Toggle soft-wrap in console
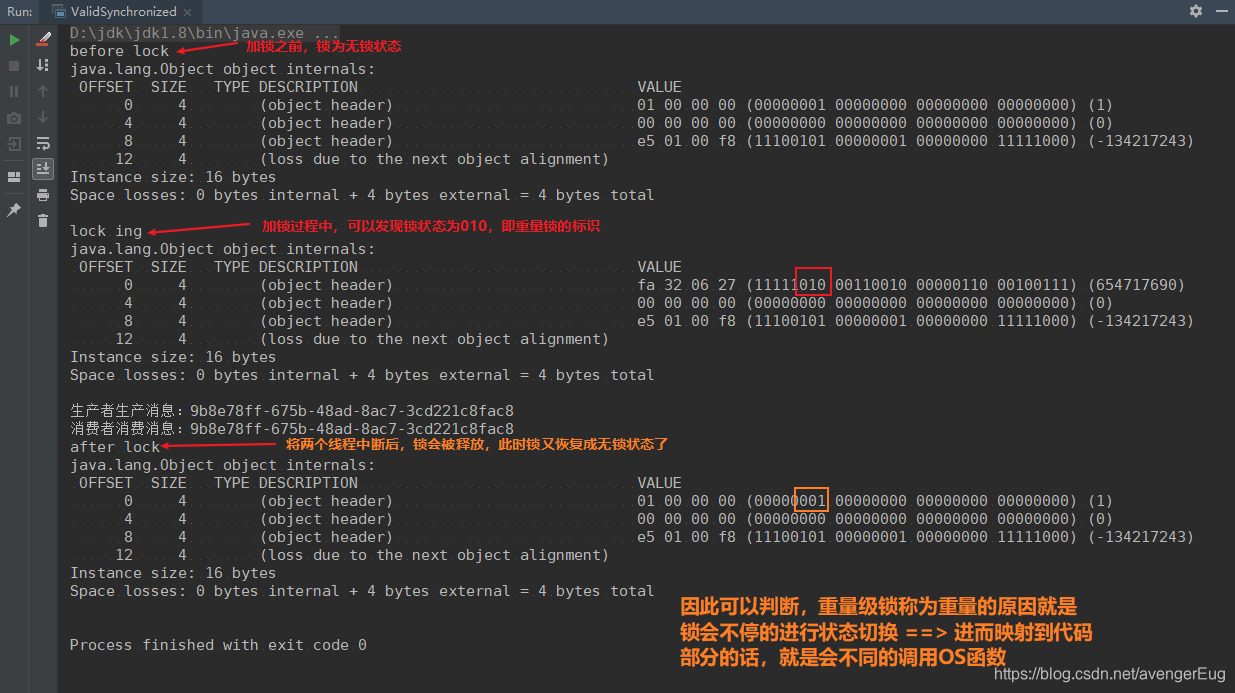This screenshot has width=1235, height=693. point(43,143)
